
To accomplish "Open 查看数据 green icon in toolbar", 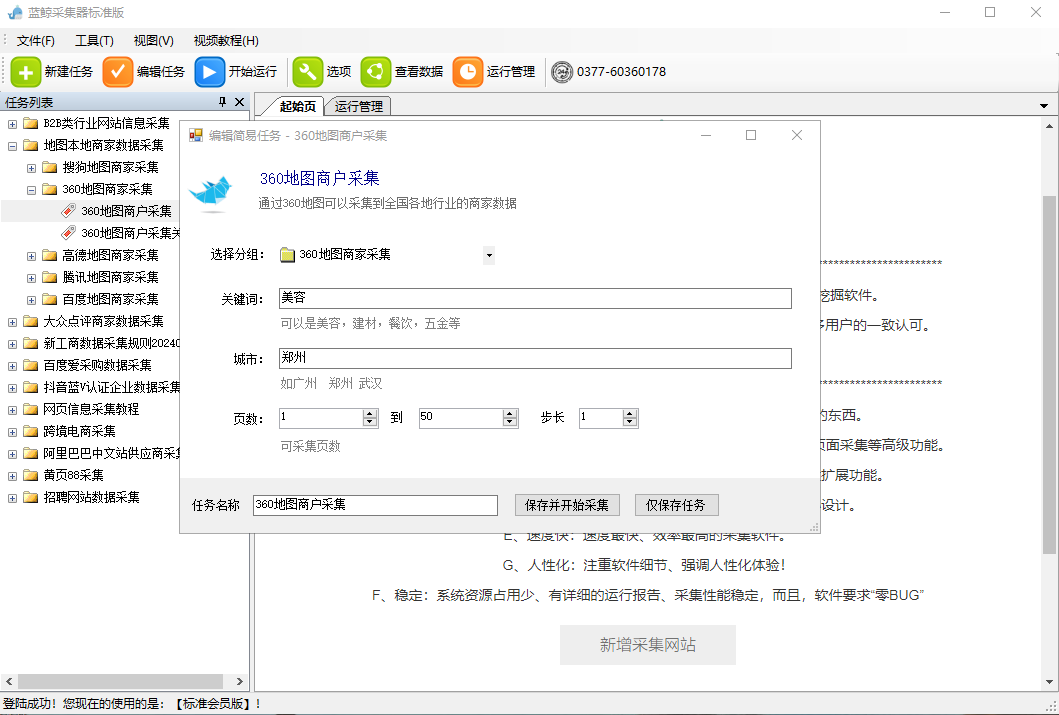I will (376, 72).
